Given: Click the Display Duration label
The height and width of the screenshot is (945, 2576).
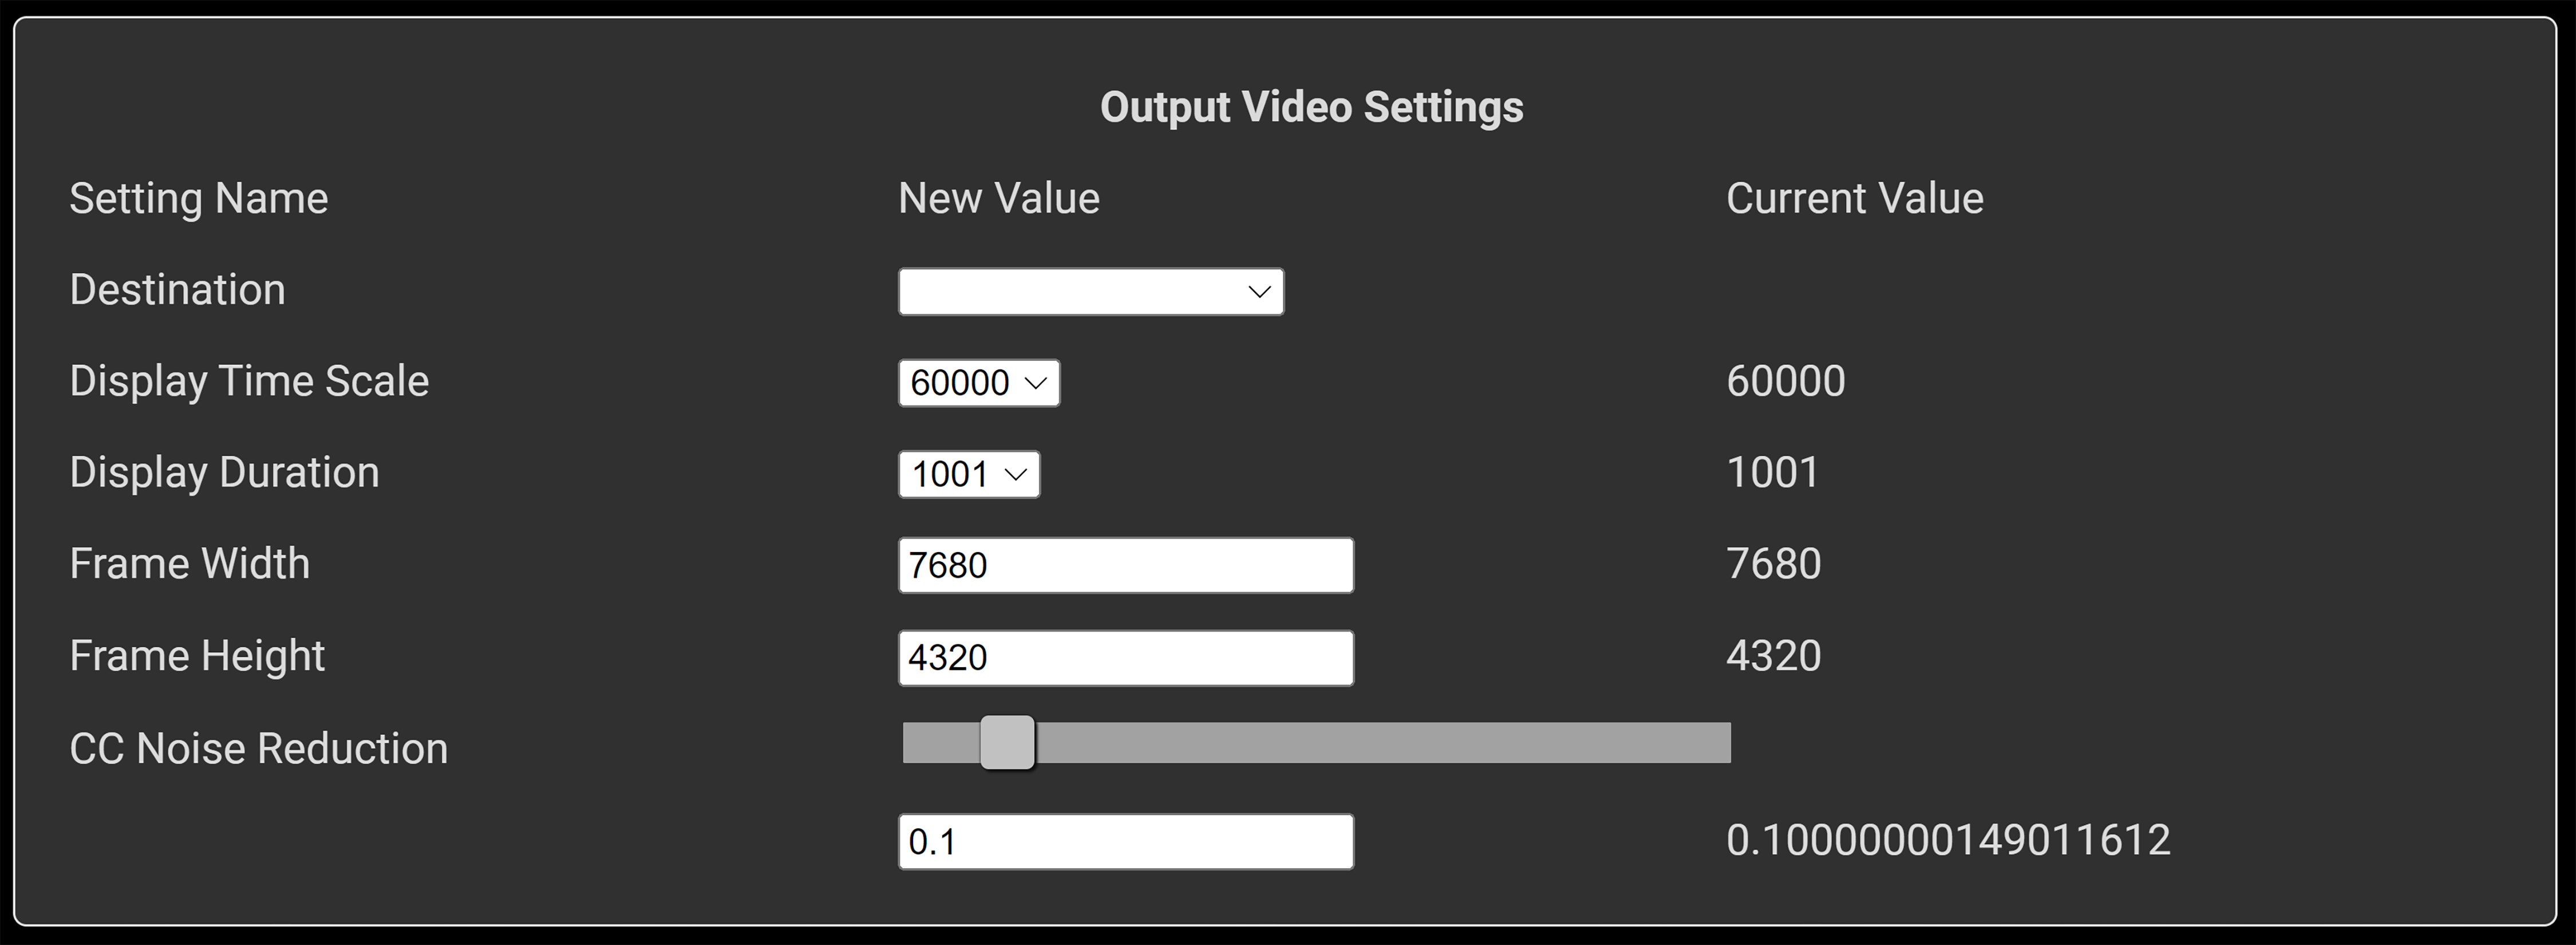Looking at the screenshot, I should point(224,473).
